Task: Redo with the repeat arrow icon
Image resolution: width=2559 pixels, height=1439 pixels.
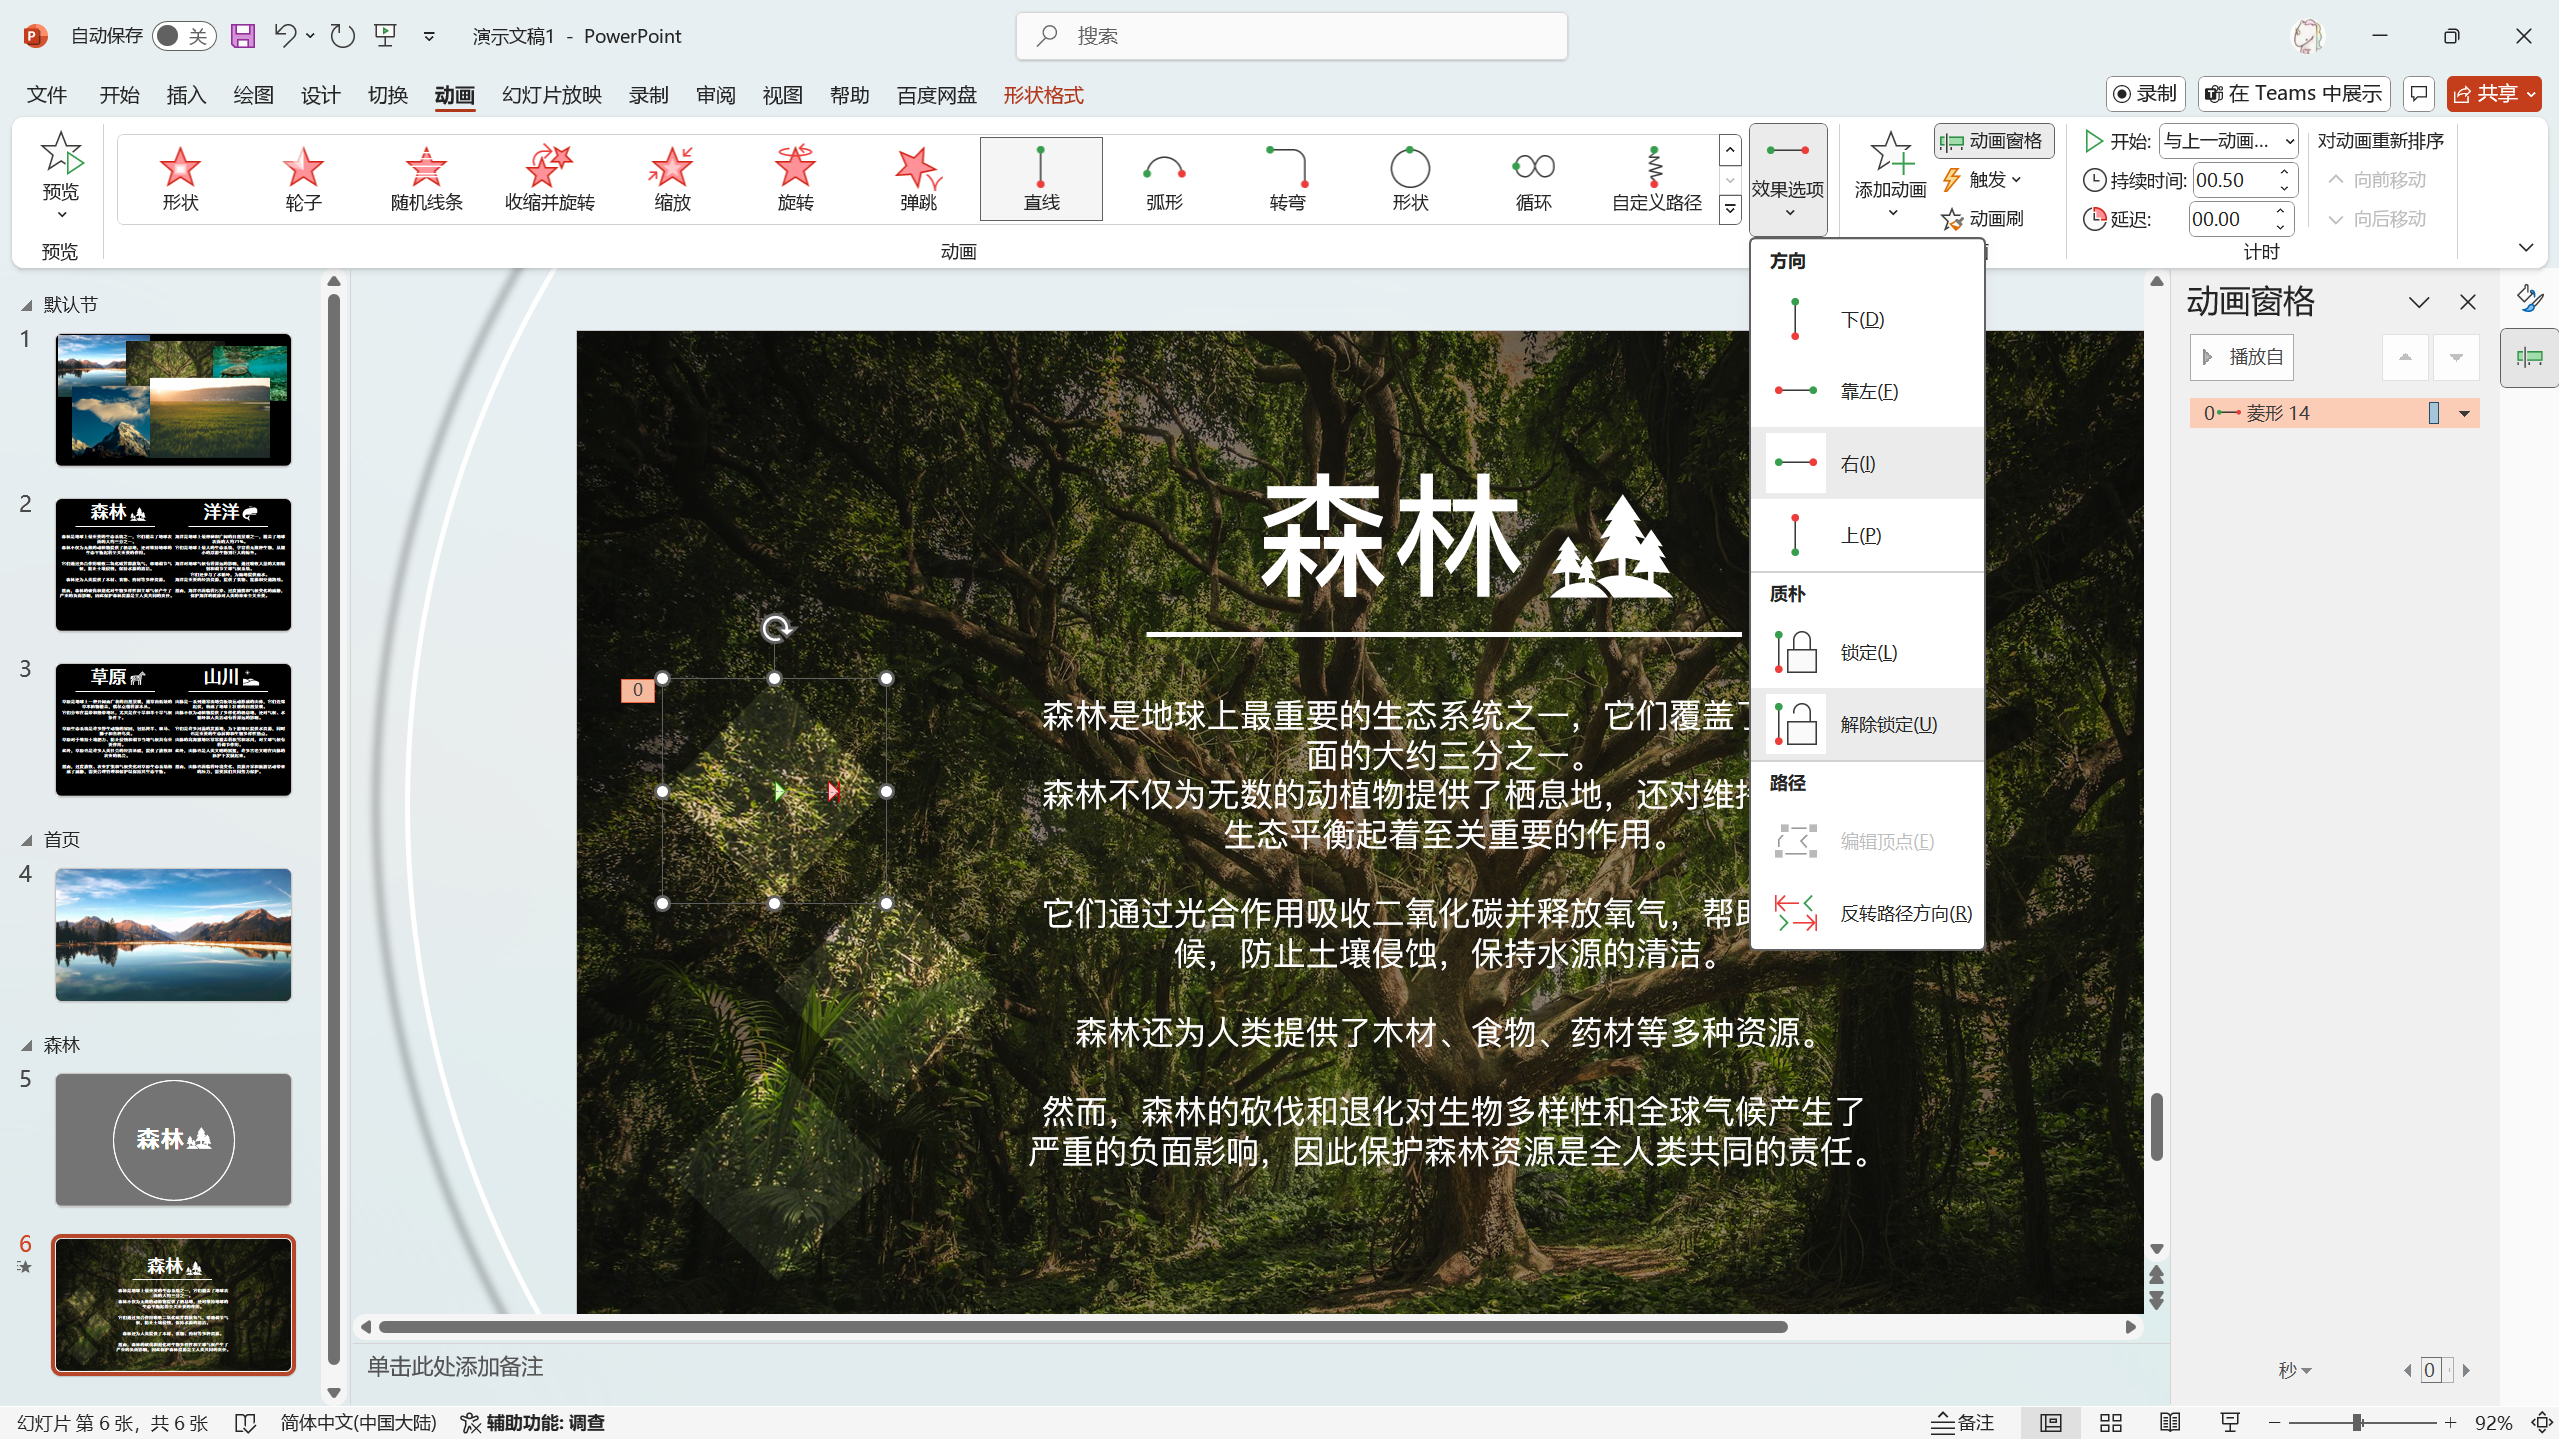Action: [342, 36]
